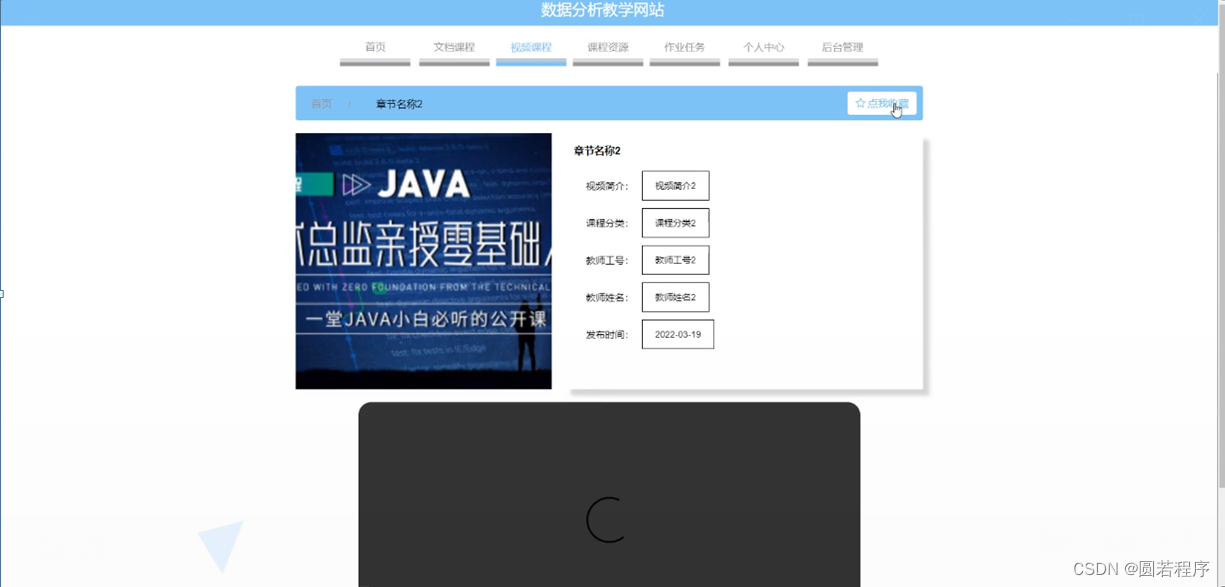The image size is (1225, 587).
Task: Open the 后台管理 menu item
Action: click(x=841, y=46)
